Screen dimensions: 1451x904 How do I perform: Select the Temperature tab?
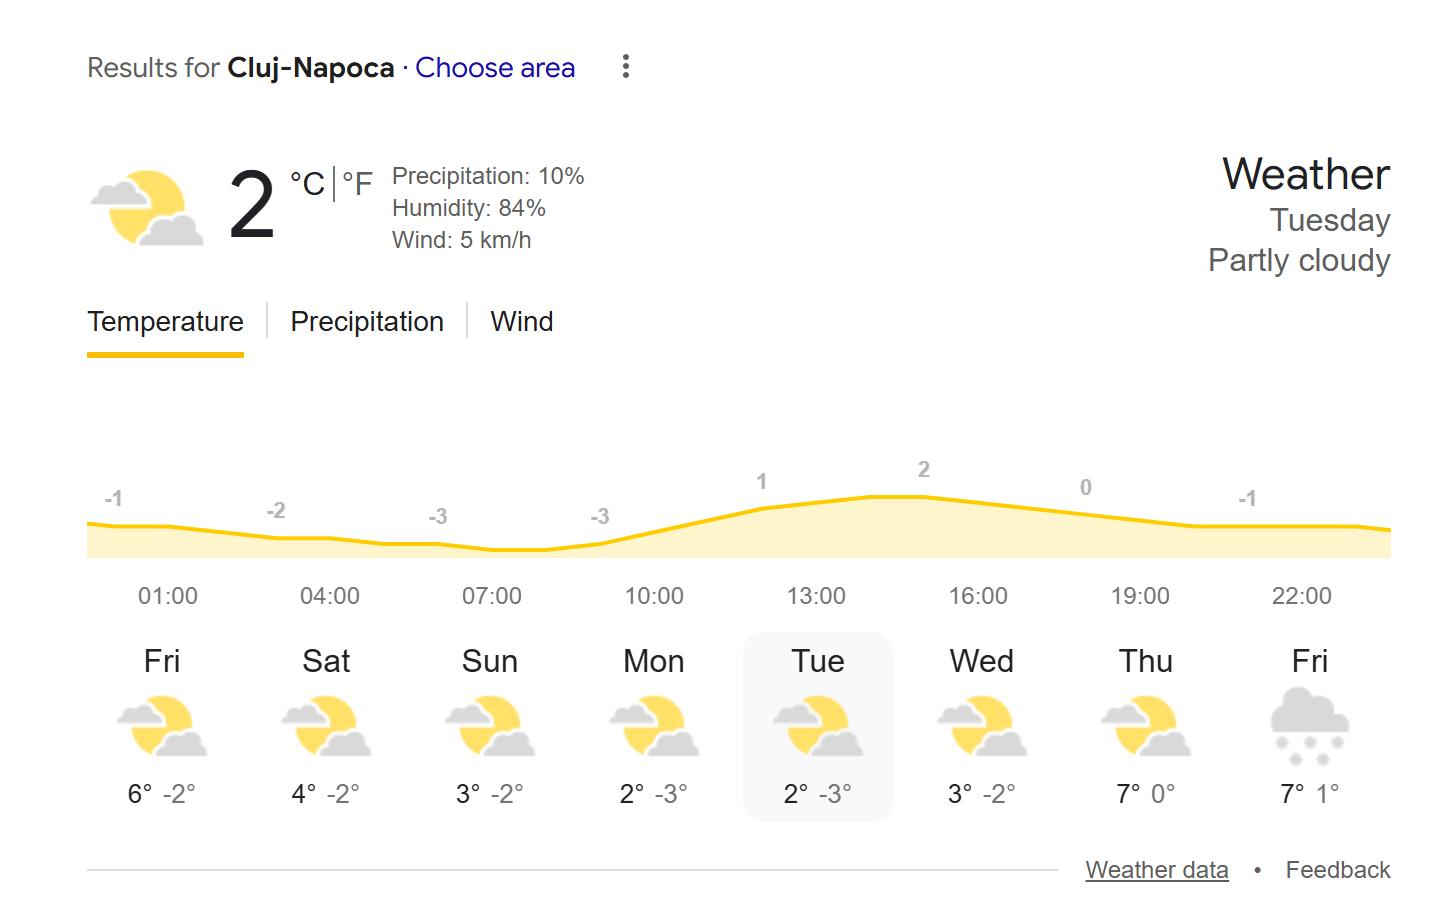point(165,322)
